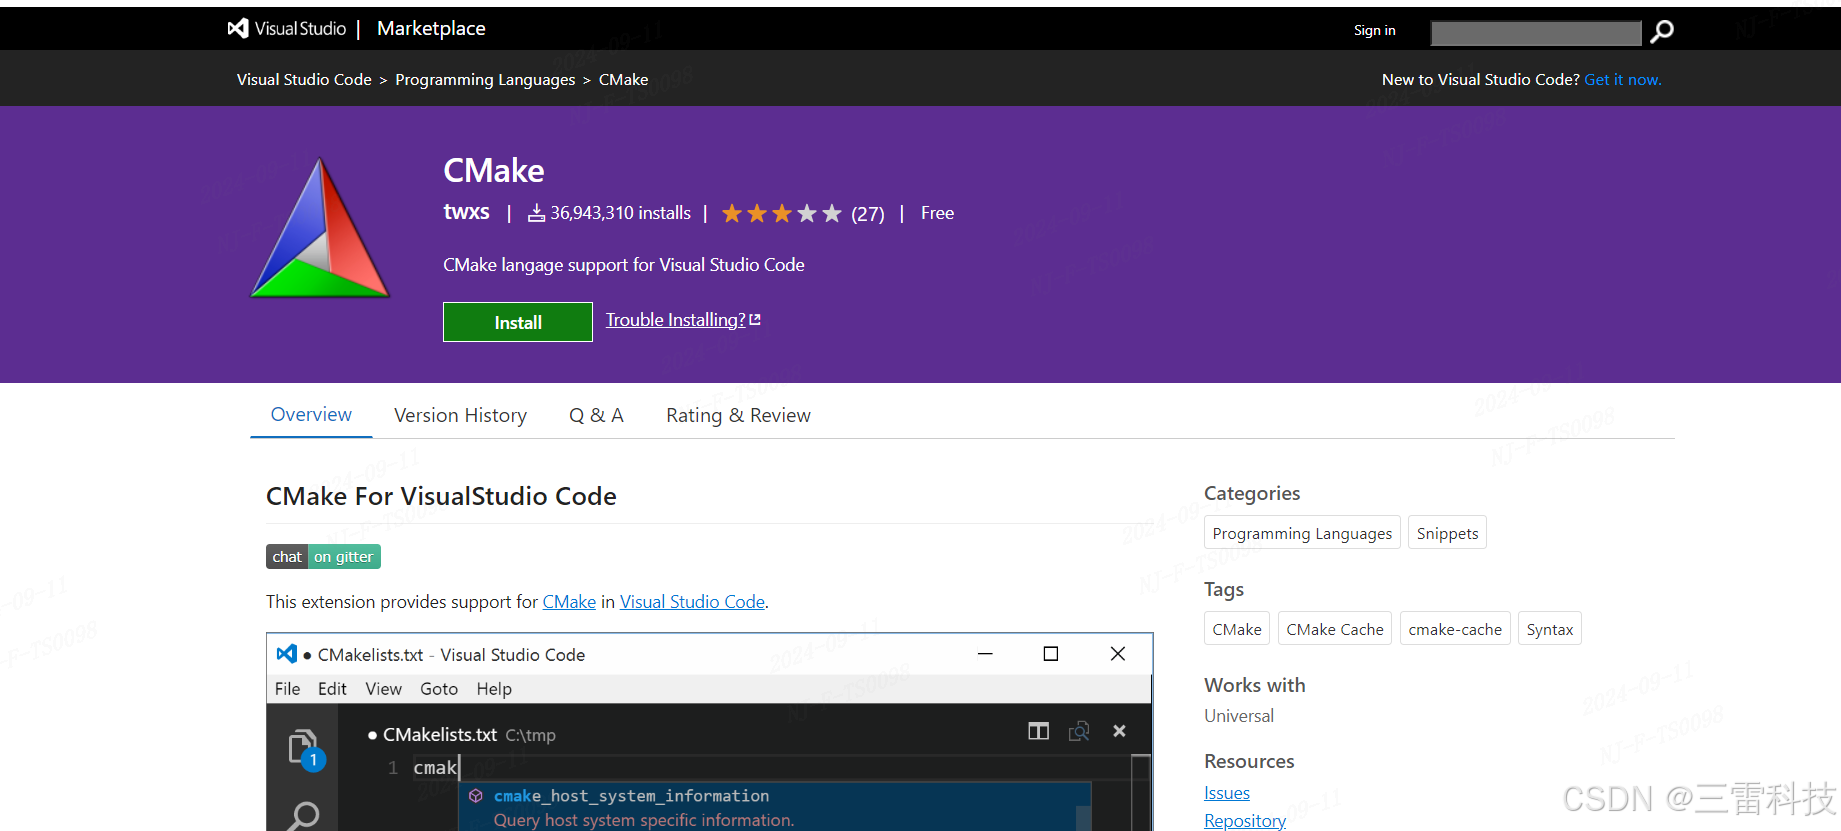Open the CMake link in description
1841x831 pixels.
[x=569, y=602]
